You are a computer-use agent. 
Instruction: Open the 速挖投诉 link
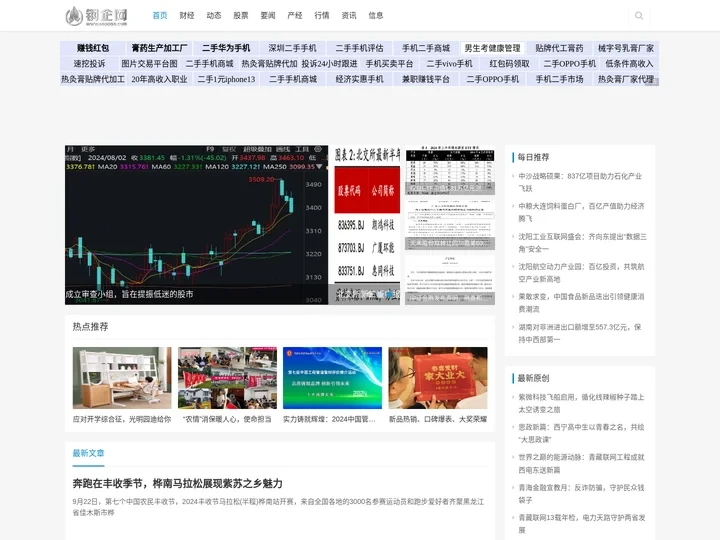tap(90, 64)
